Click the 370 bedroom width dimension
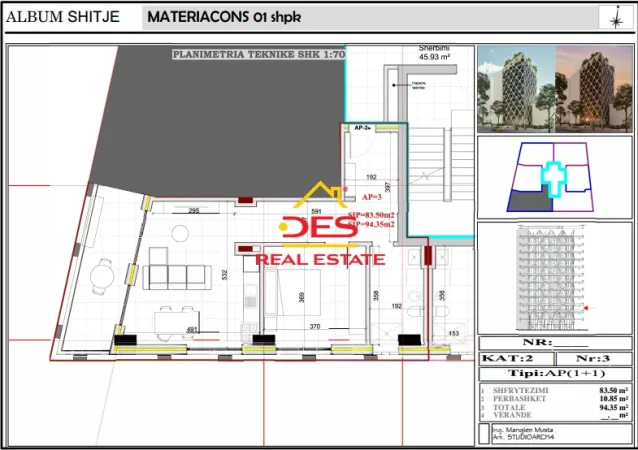 click(x=315, y=326)
